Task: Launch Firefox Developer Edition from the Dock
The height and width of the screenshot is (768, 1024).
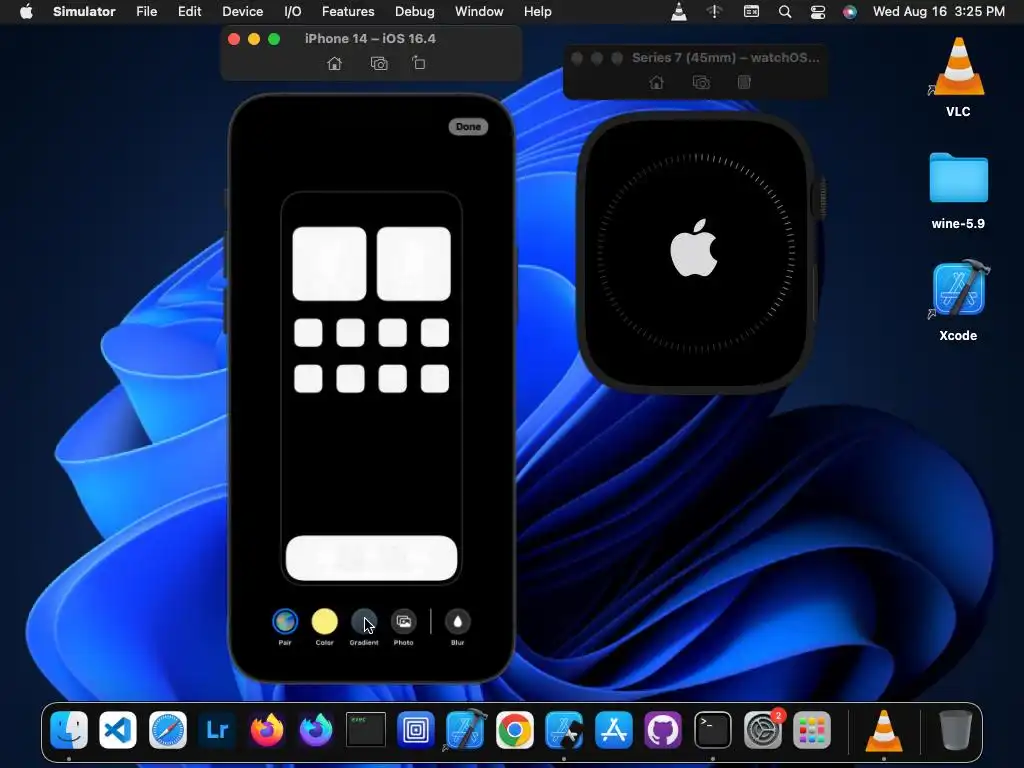Action: pyautogui.click(x=316, y=729)
